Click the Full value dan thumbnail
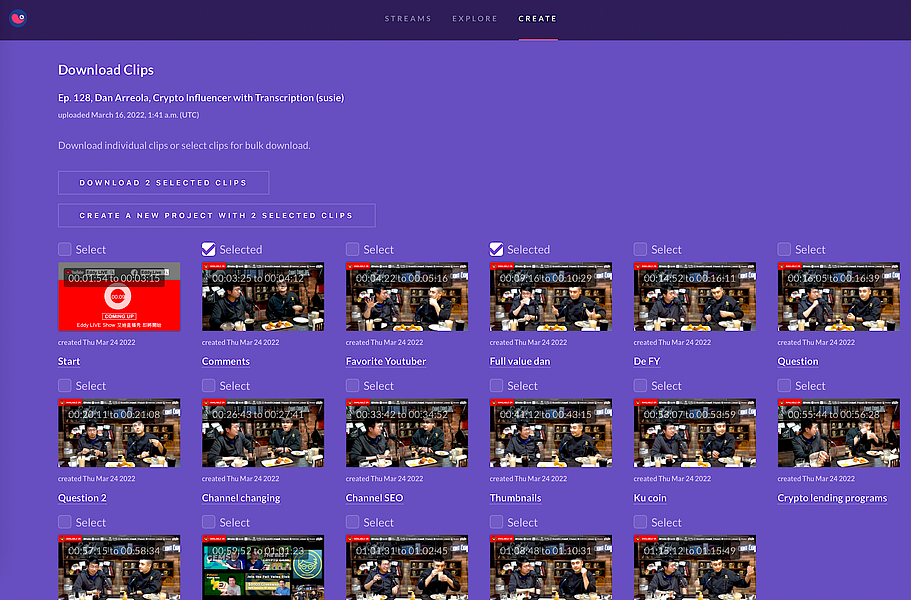The height and width of the screenshot is (600, 911). (x=551, y=296)
